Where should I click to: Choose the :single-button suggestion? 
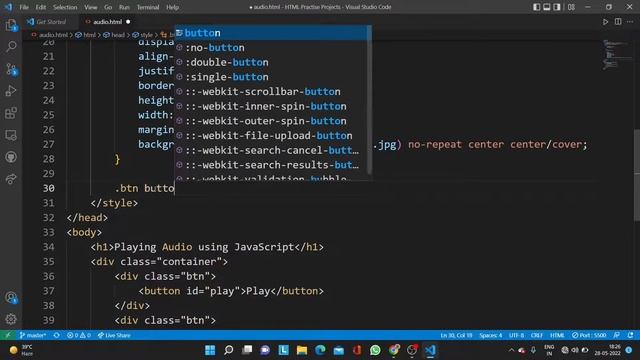pos(271,77)
